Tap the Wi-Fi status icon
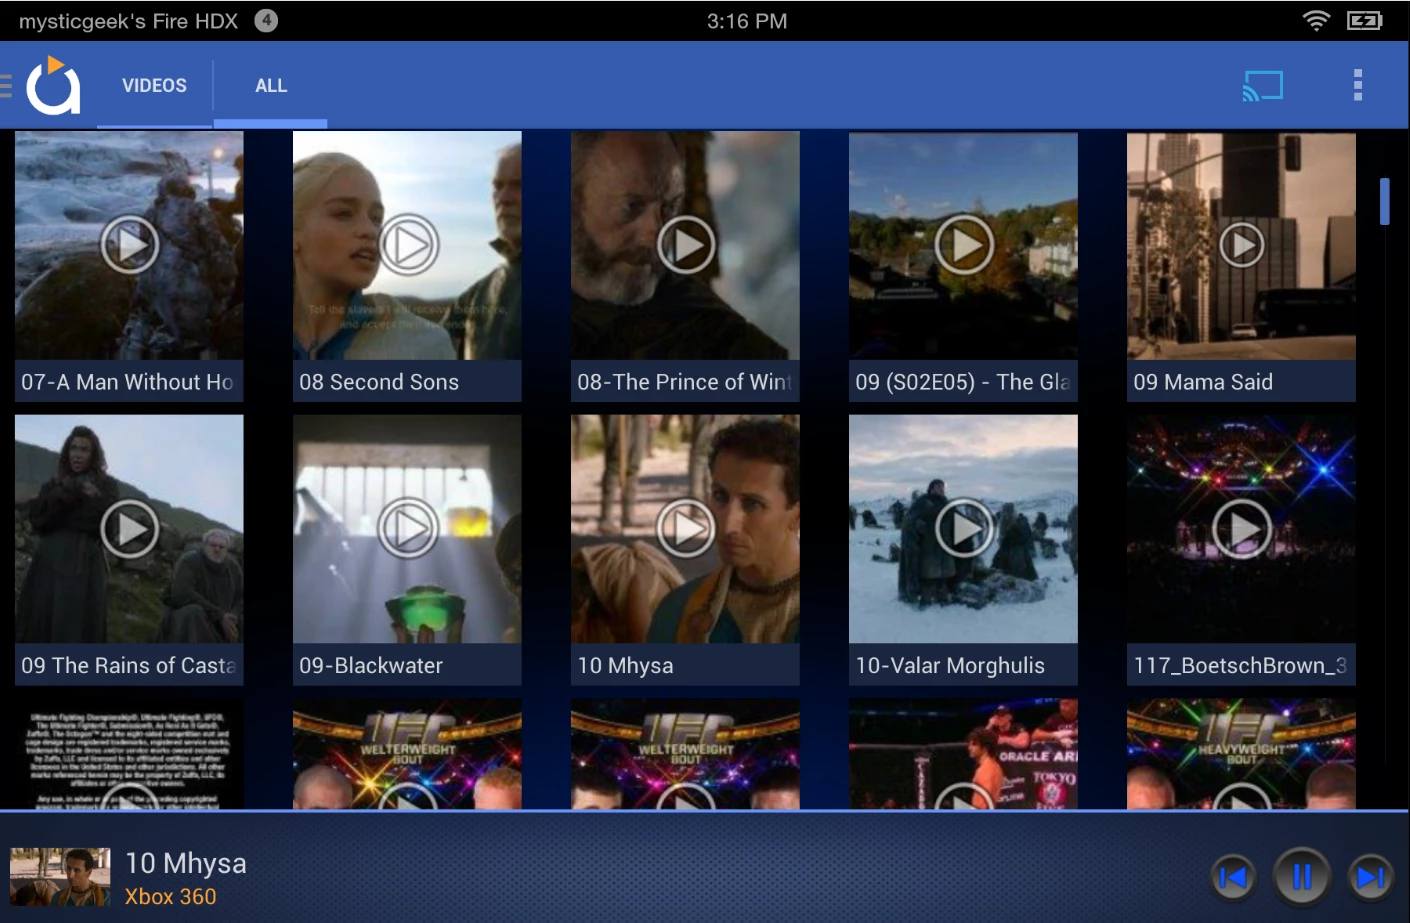This screenshot has width=1410, height=923. pyautogui.click(x=1317, y=20)
